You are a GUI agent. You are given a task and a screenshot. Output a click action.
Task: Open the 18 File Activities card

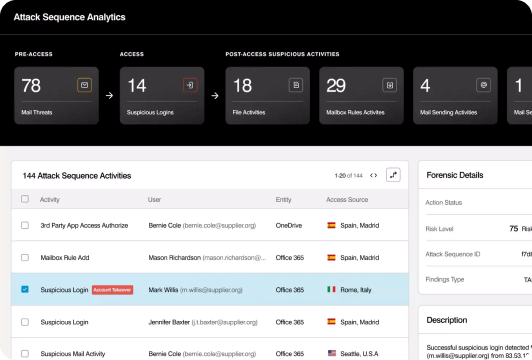point(268,95)
